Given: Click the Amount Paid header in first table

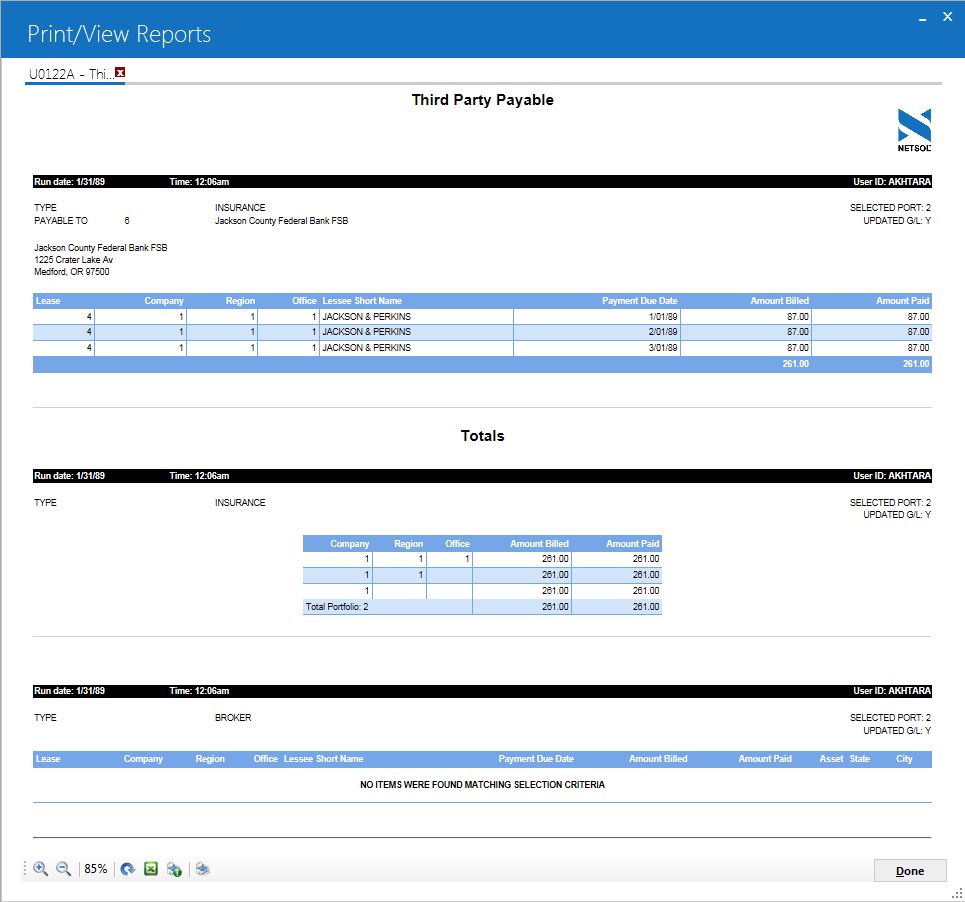Looking at the screenshot, I should point(902,301).
